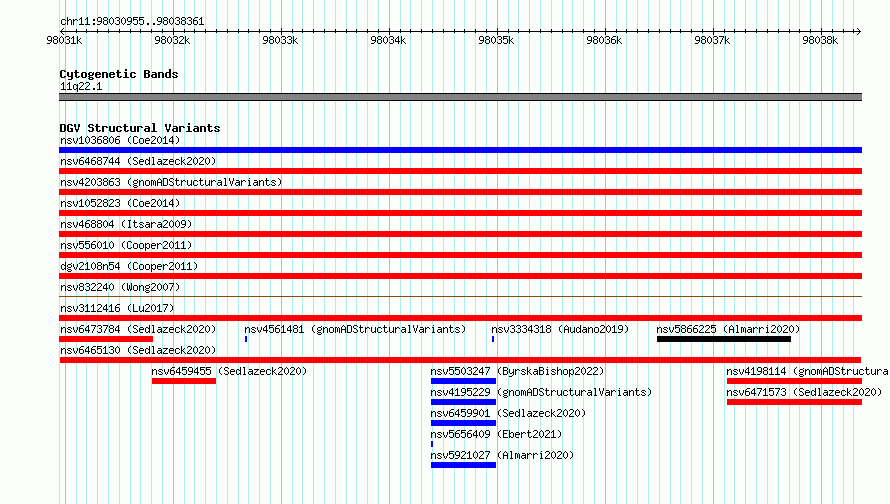Click the DGV Structural Variants track title
The image size is (890, 504).
pos(140,128)
